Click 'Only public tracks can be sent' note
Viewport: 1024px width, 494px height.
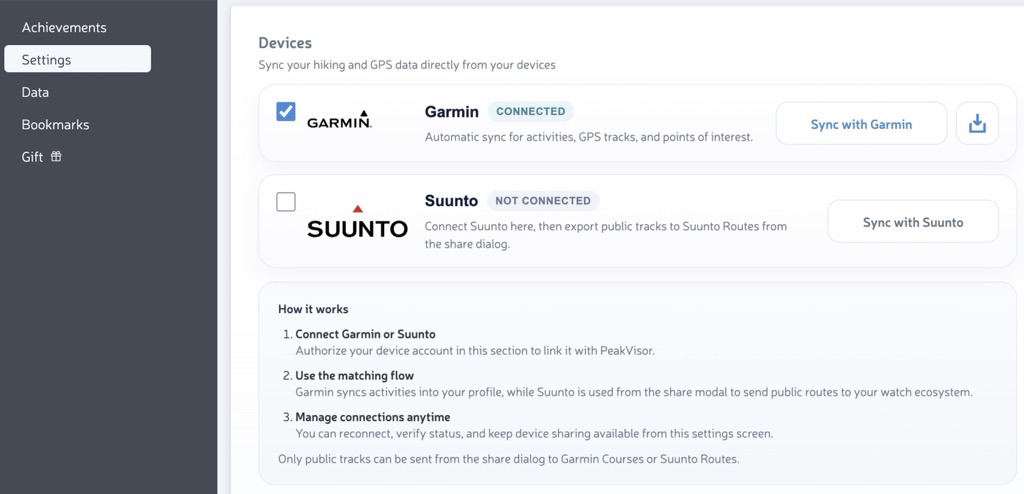coord(509,459)
